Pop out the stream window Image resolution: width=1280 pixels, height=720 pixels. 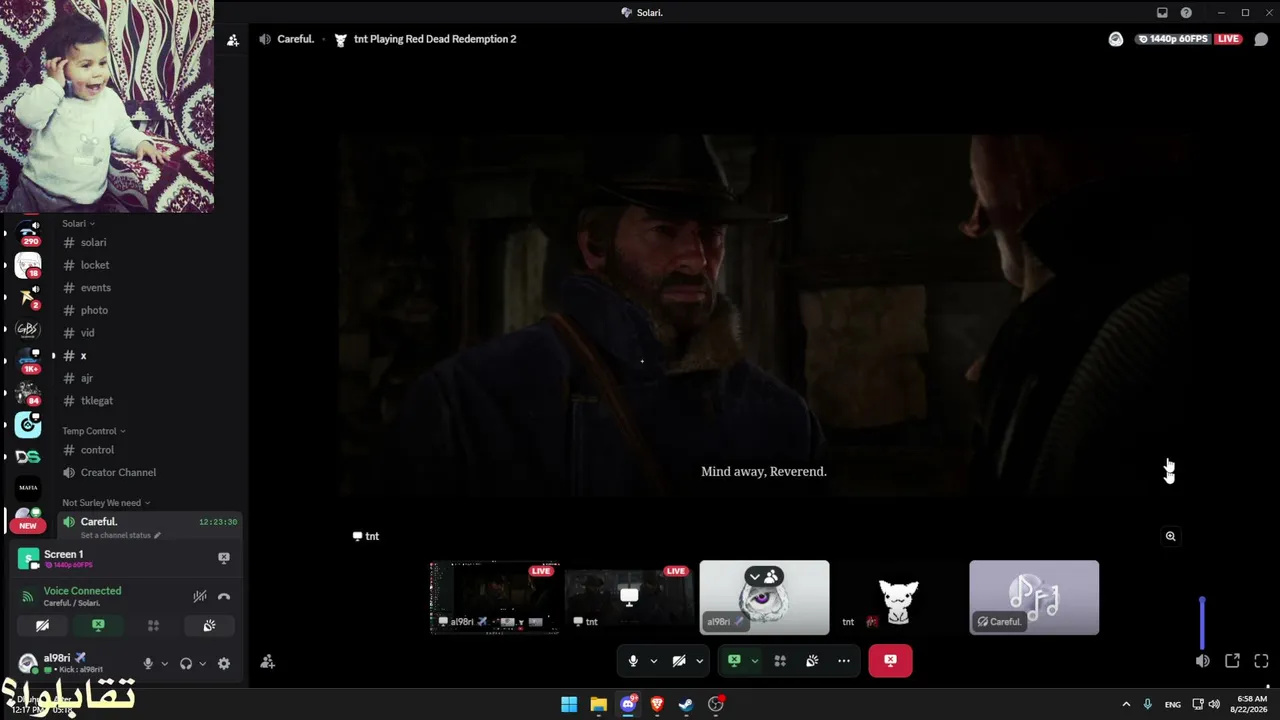pos(1232,661)
